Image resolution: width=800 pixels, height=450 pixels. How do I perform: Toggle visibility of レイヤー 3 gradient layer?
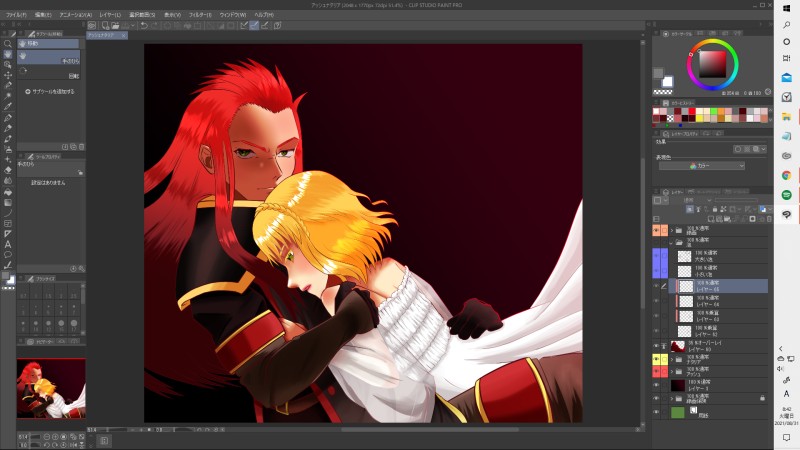click(x=656, y=385)
